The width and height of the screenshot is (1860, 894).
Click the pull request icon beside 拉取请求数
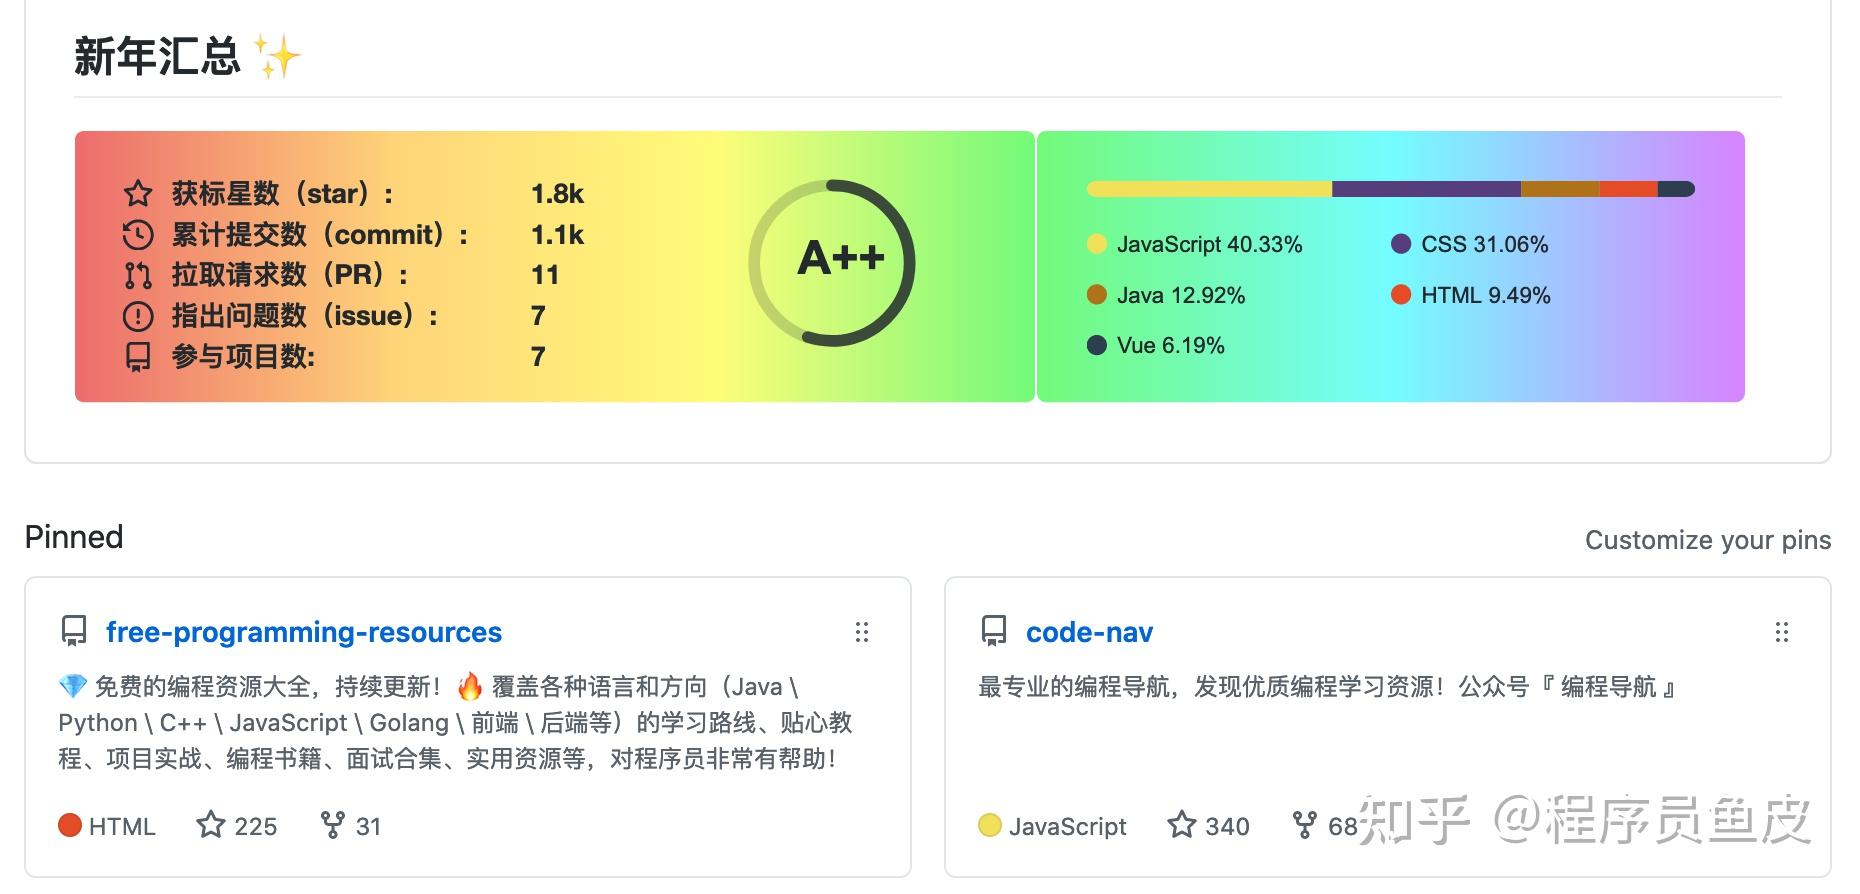click(x=138, y=275)
